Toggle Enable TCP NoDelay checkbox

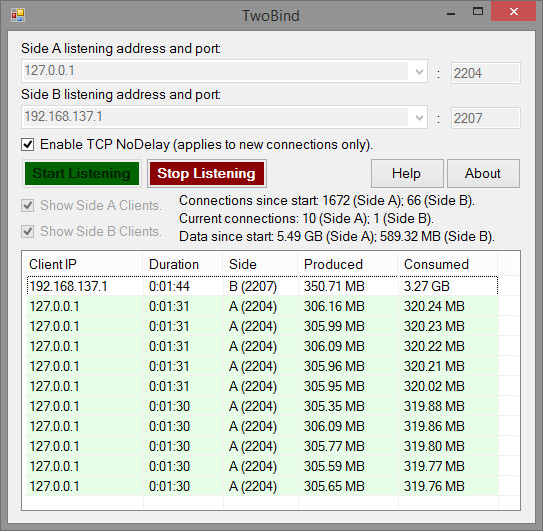coord(28,144)
